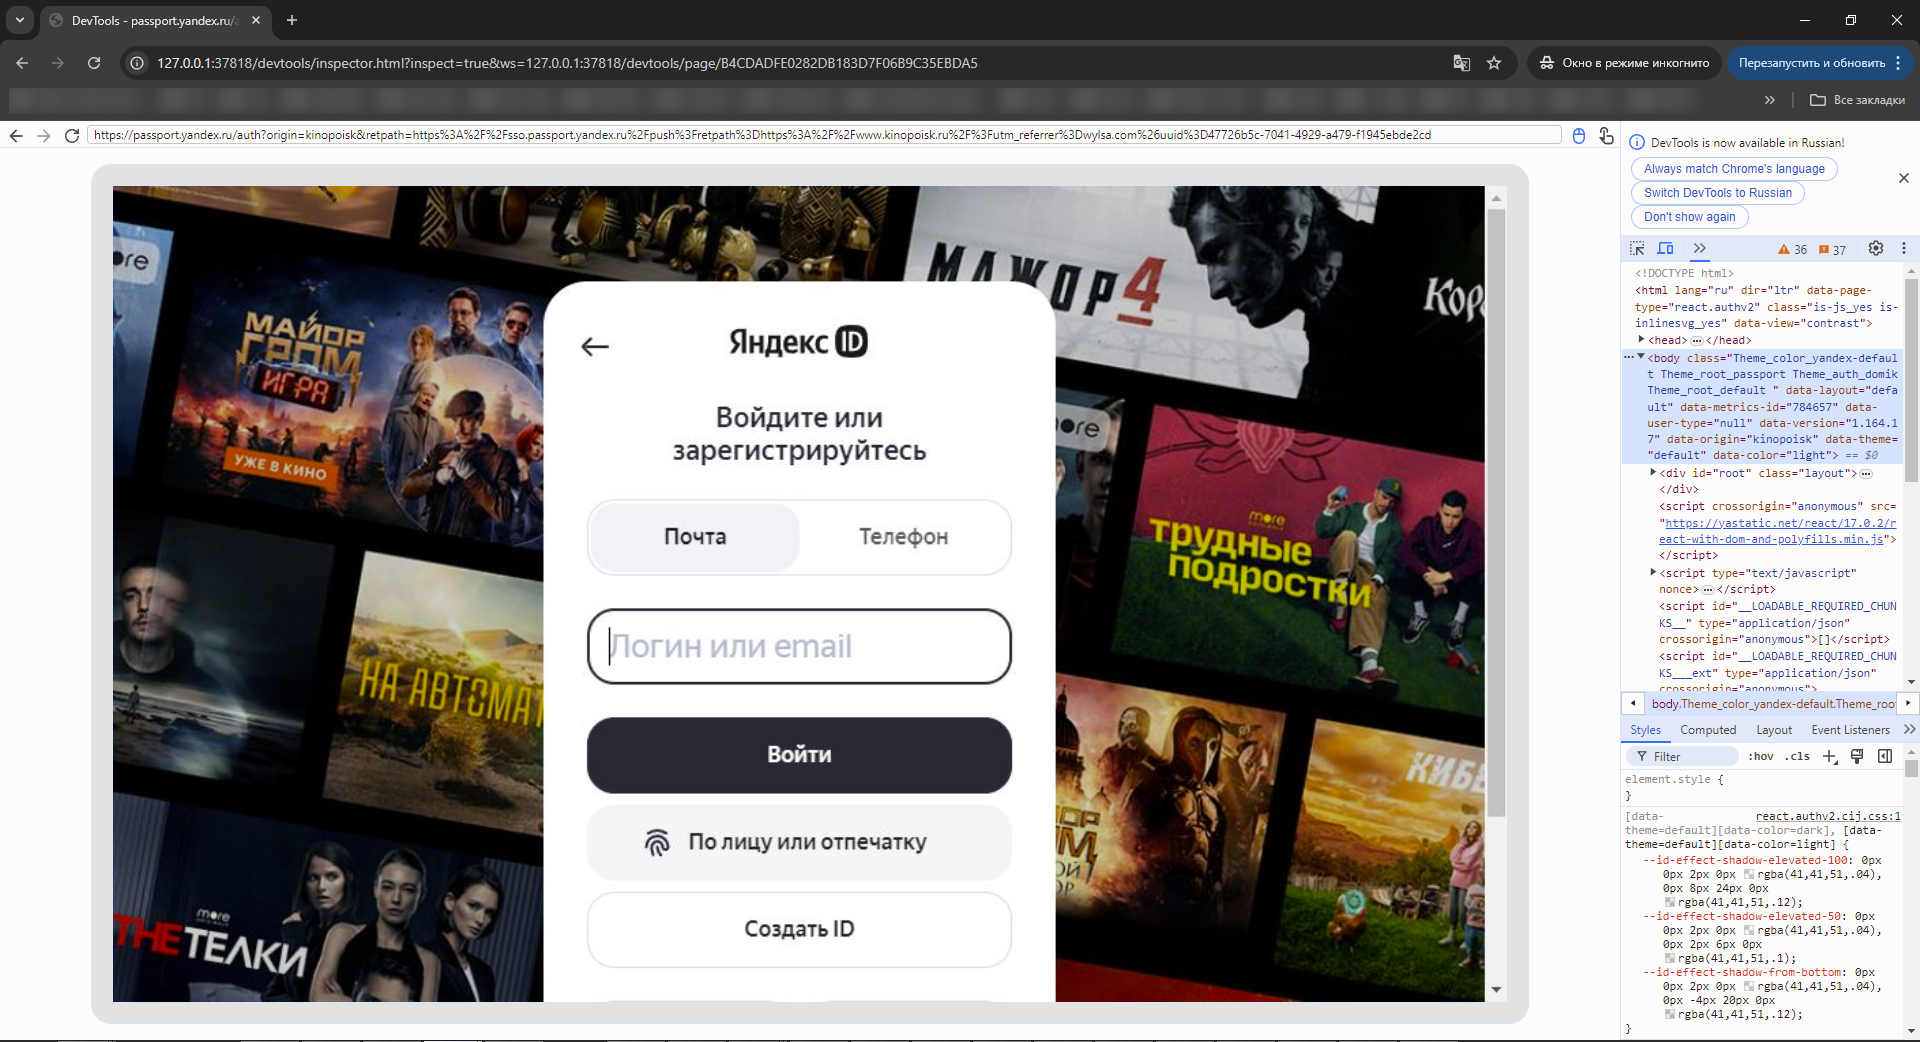
Task: Toggle the .cls element classes panel
Action: pos(1797,757)
